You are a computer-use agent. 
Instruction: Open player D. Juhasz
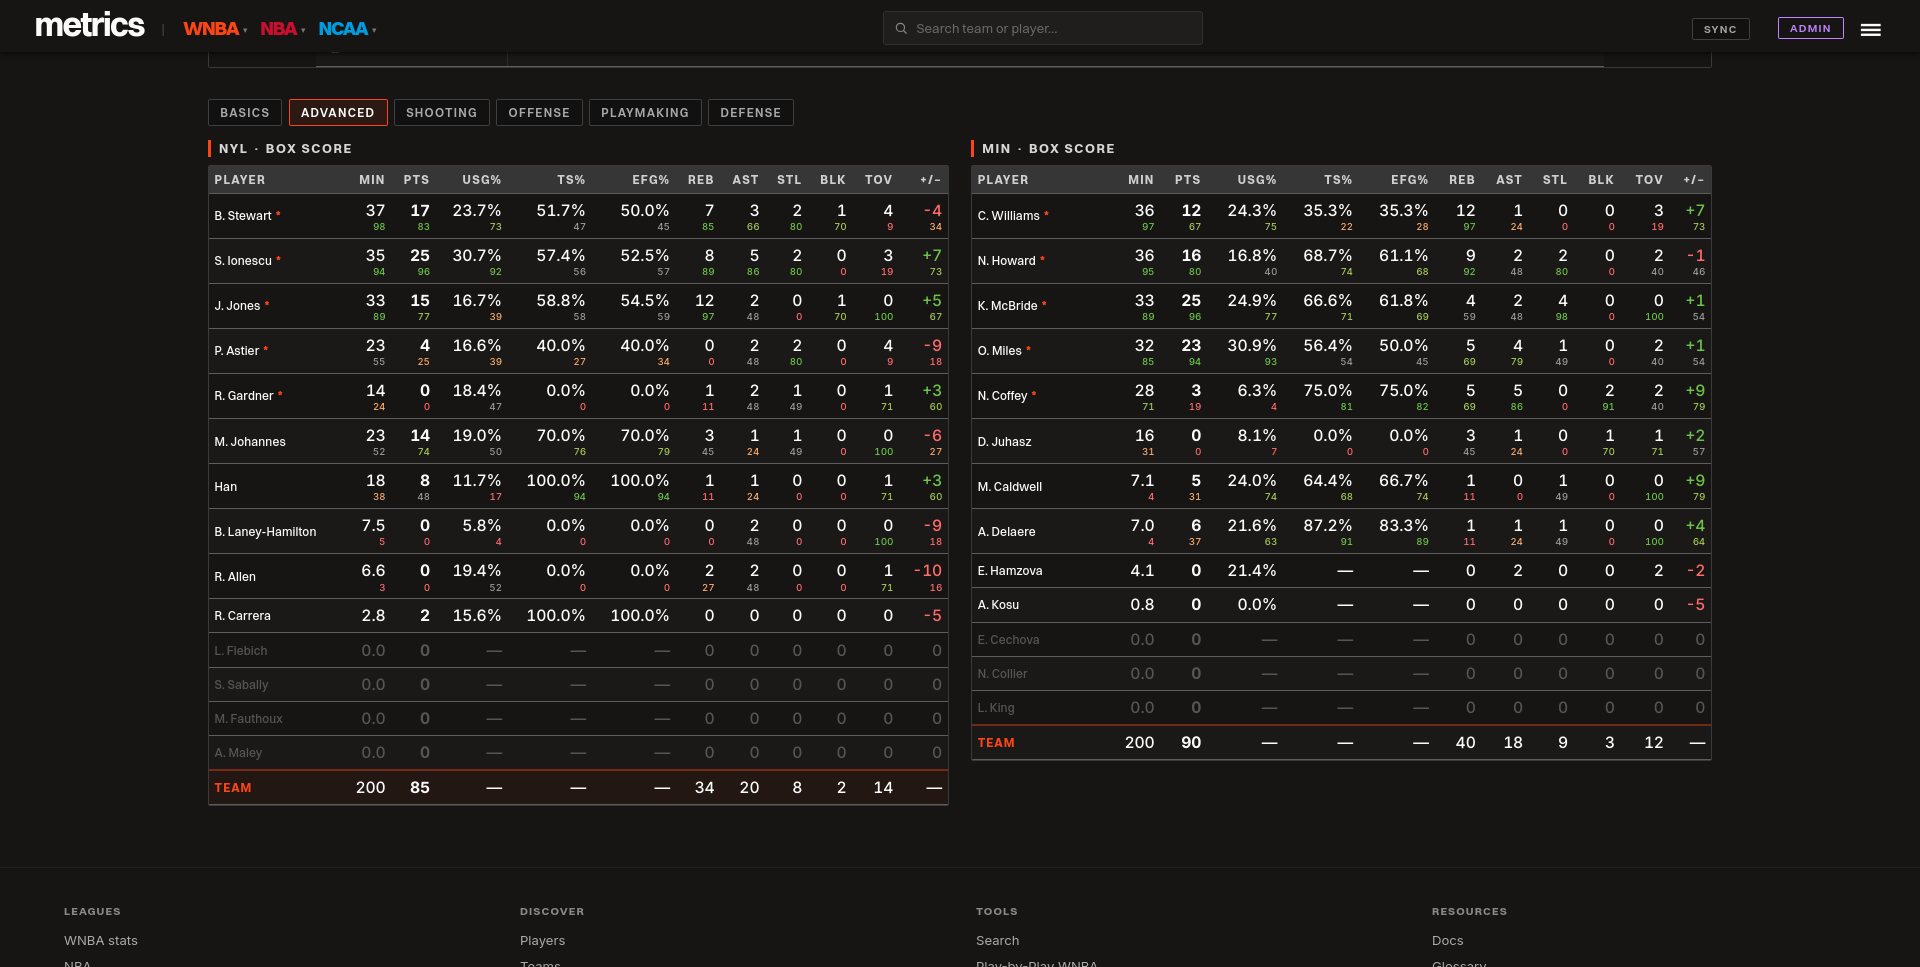(1005, 442)
